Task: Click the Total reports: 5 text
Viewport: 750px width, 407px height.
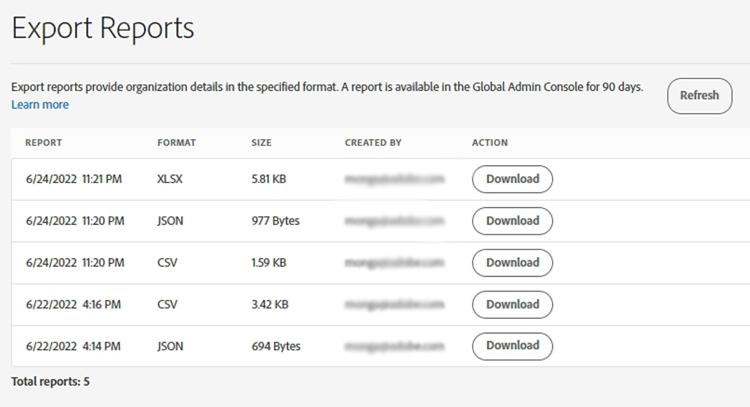Action: tap(50, 381)
